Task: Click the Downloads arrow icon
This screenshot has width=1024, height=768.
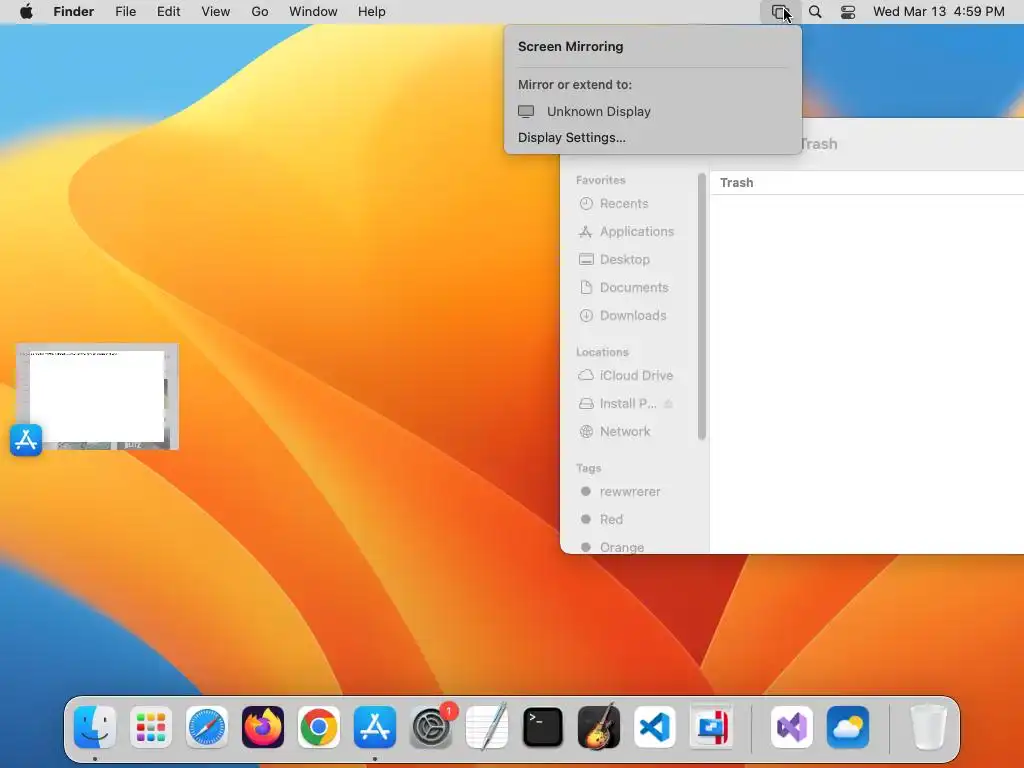Action: point(586,315)
